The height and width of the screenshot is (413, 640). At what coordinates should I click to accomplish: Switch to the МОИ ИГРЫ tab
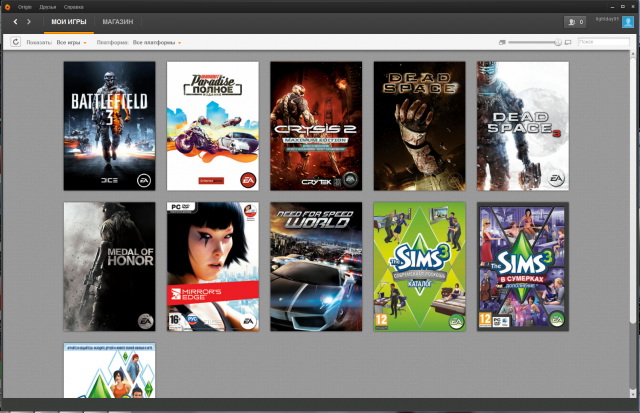tap(69, 22)
